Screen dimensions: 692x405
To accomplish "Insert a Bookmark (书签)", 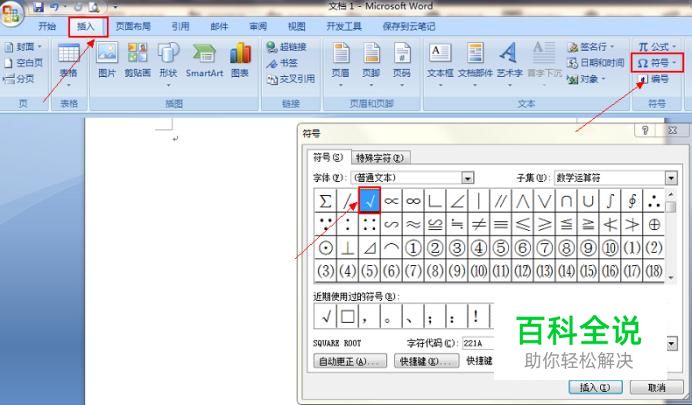I will pyautogui.click(x=282, y=63).
